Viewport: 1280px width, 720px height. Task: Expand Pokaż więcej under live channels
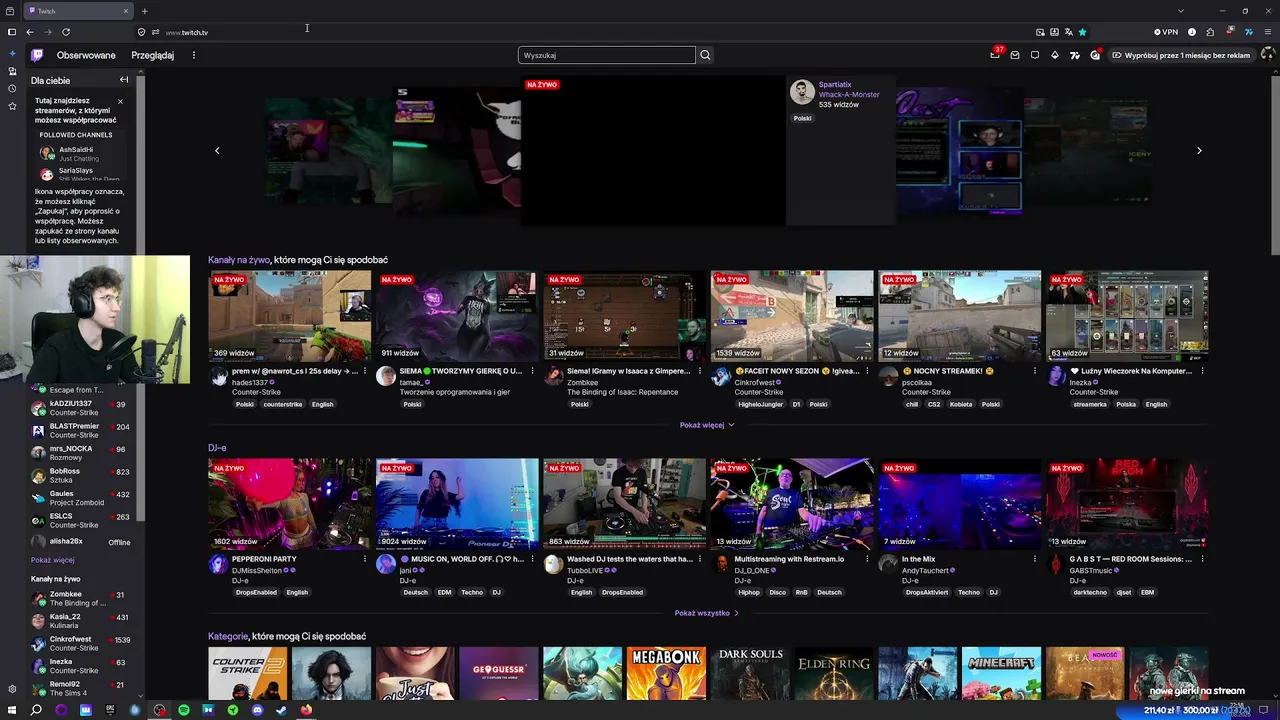point(707,425)
